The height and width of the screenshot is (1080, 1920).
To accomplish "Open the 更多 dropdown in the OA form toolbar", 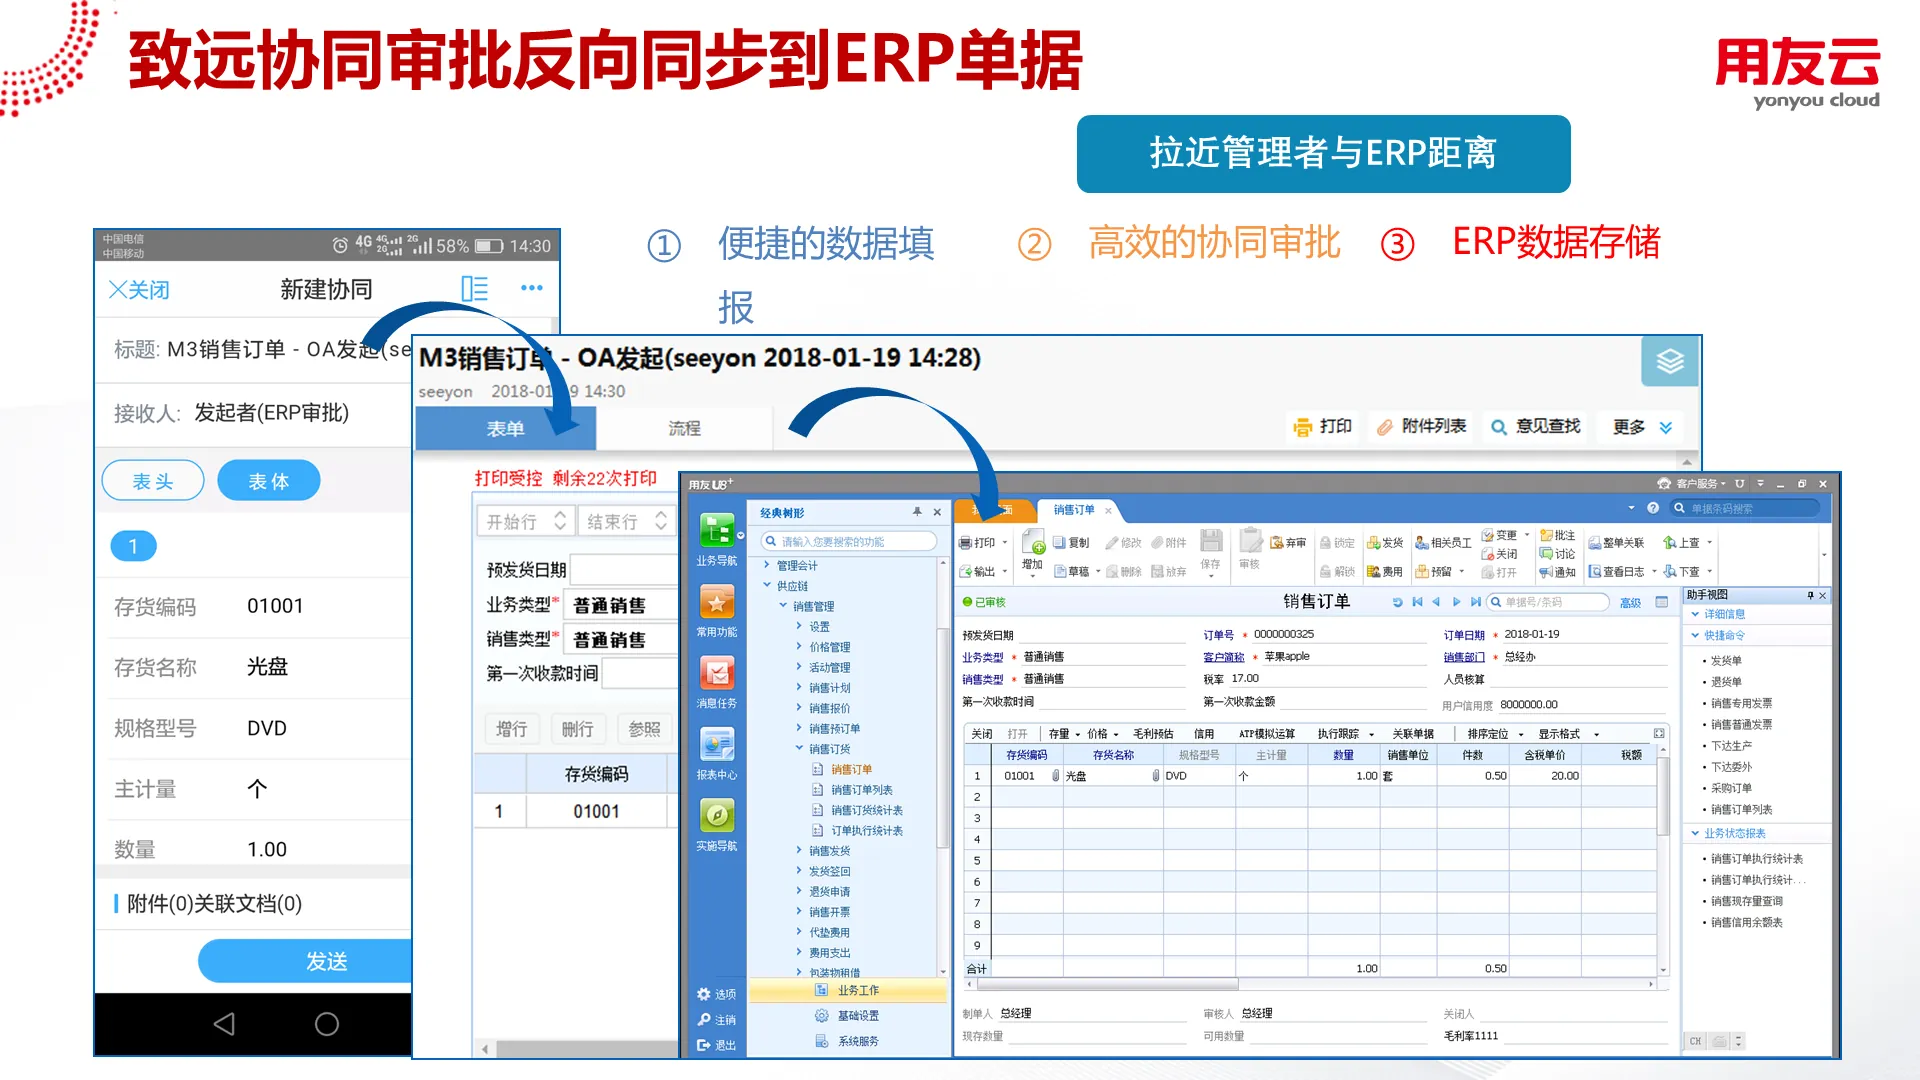I will tap(1642, 427).
